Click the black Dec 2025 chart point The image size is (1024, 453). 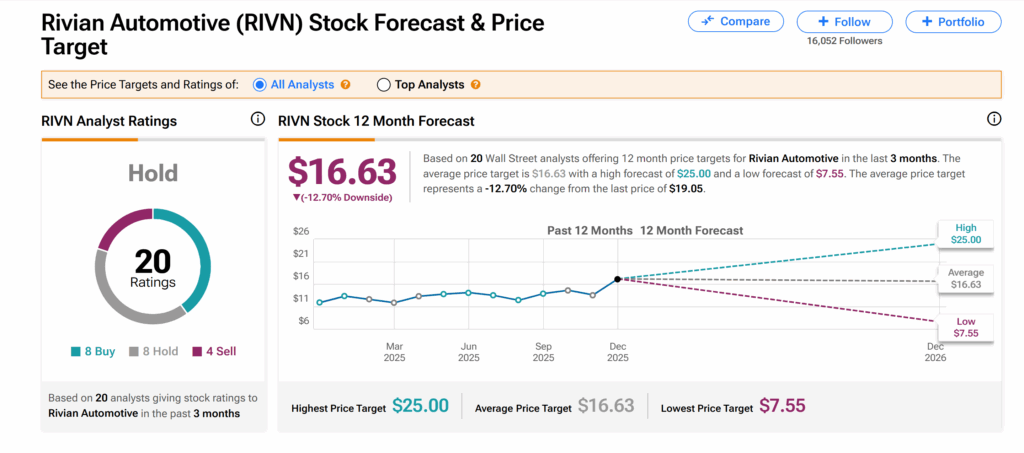point(618,279)
